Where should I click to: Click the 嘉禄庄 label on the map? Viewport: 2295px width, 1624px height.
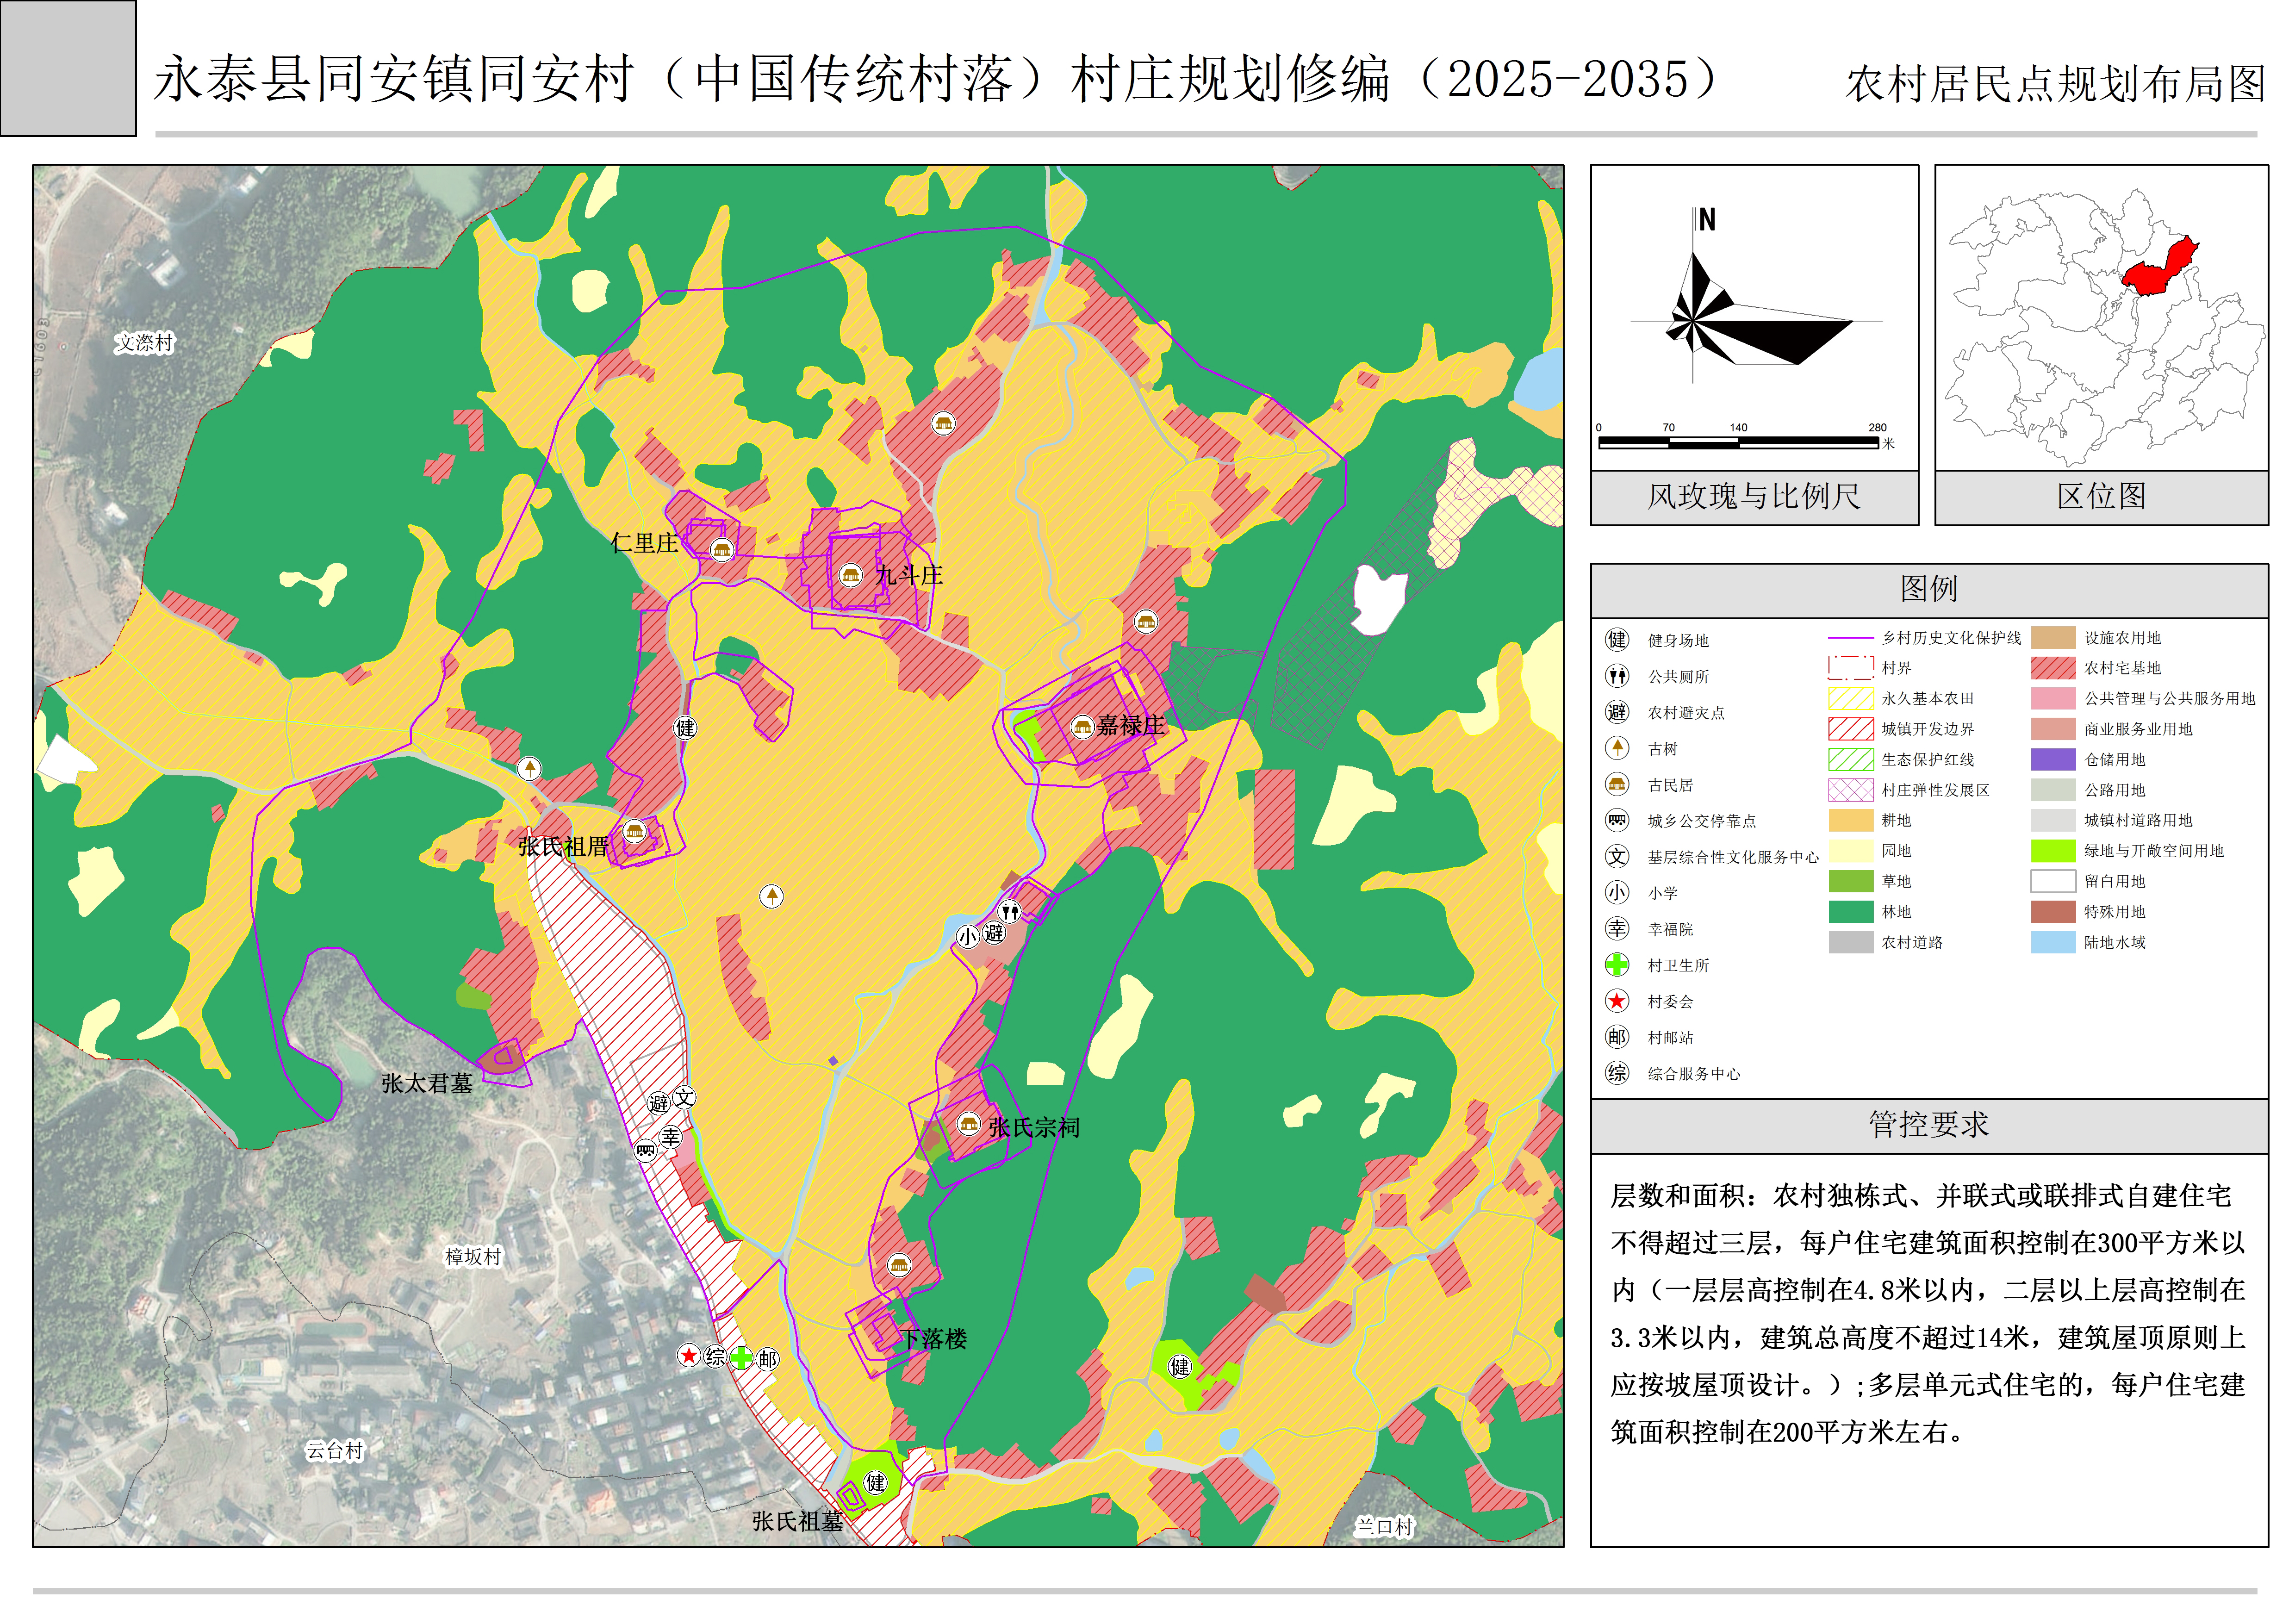pyautogui.click(x=1131, y=726)
